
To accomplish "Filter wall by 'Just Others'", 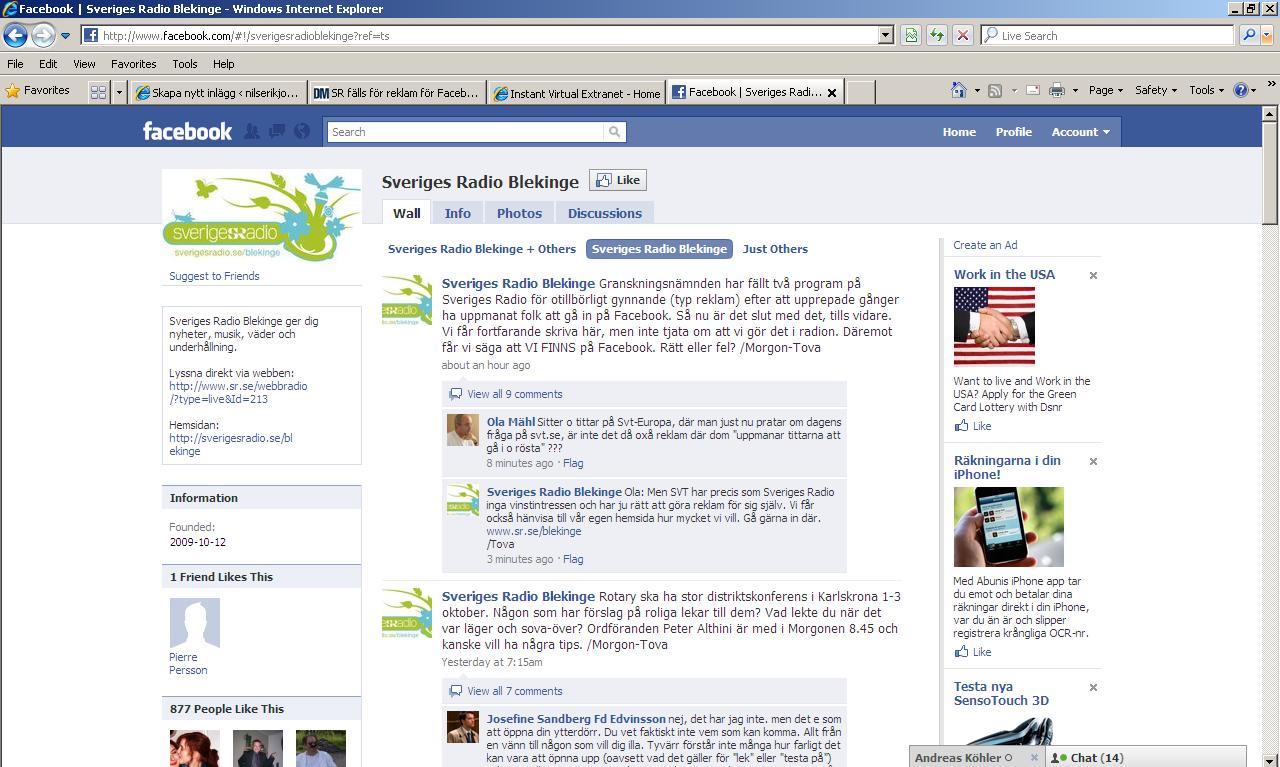I will 775,249.
